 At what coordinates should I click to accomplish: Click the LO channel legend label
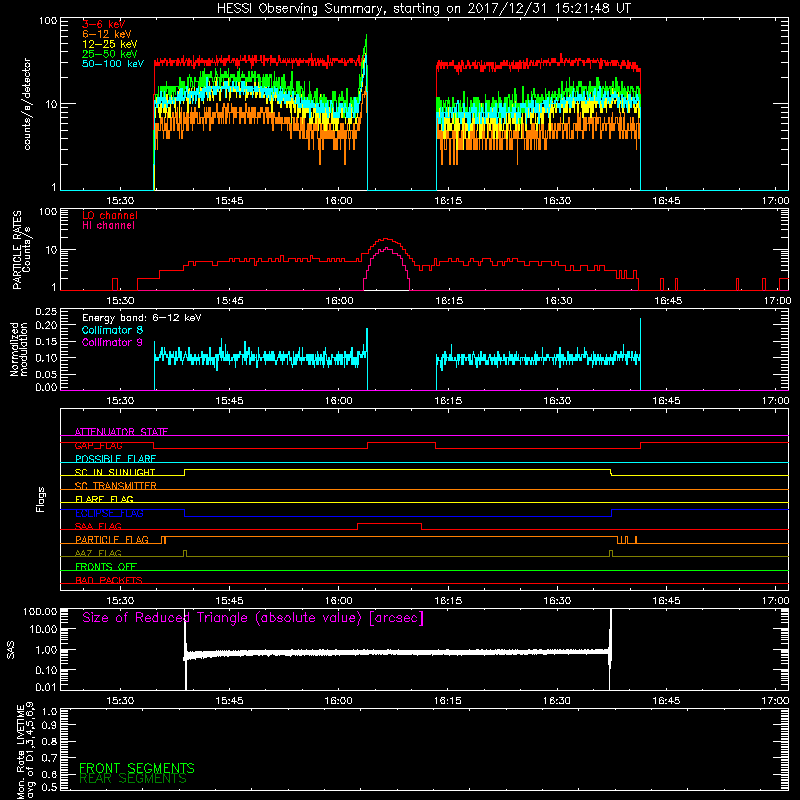(x=110, y=215)
